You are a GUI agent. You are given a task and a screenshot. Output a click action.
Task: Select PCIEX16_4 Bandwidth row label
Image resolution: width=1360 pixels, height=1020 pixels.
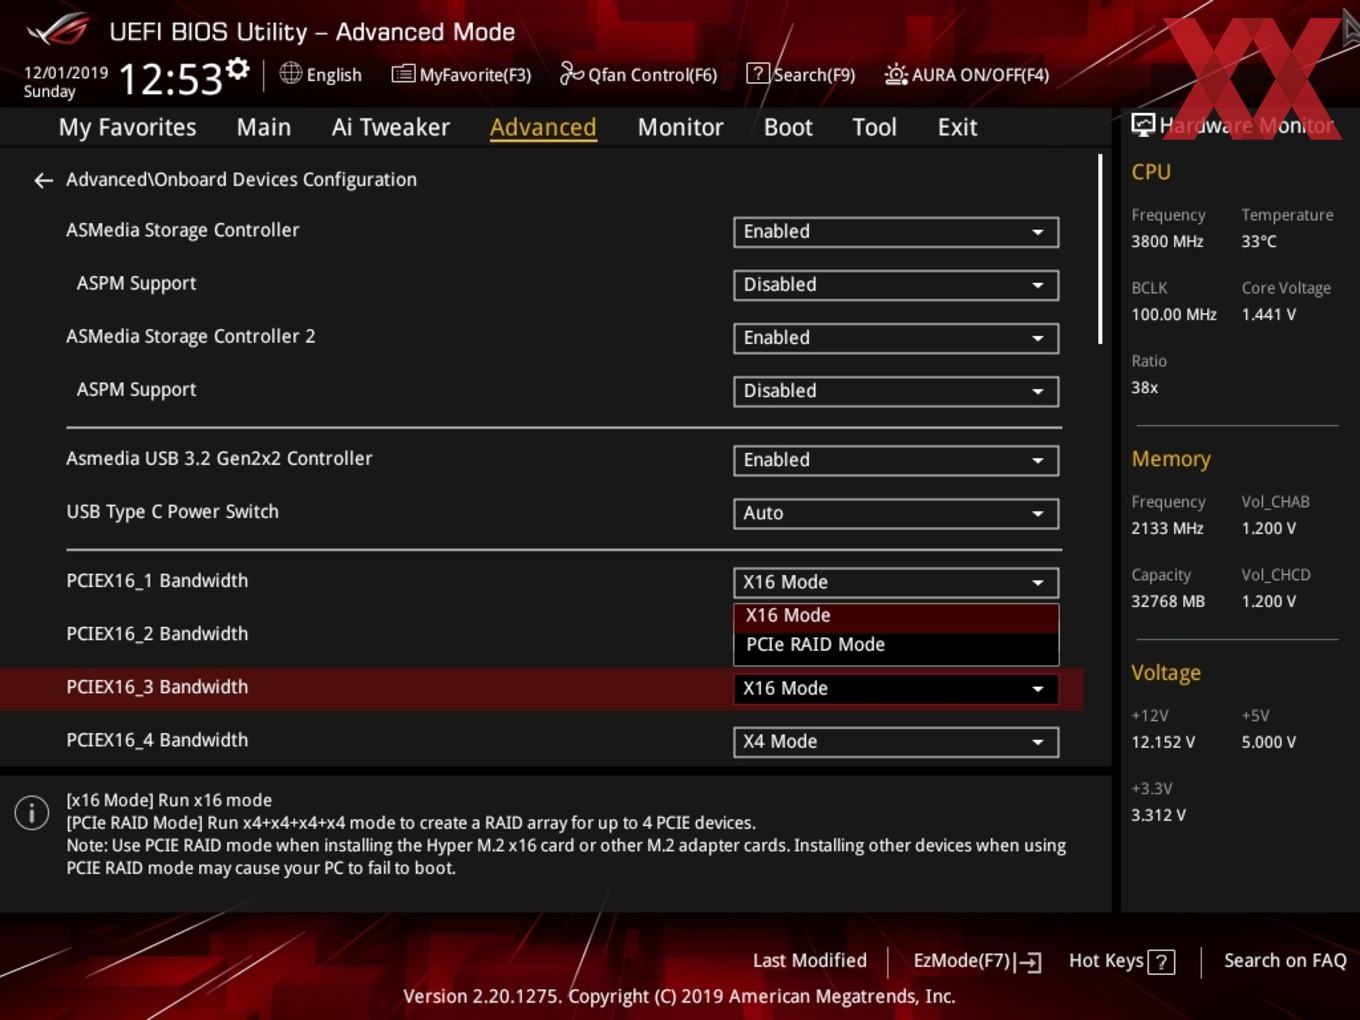[157, 740]
